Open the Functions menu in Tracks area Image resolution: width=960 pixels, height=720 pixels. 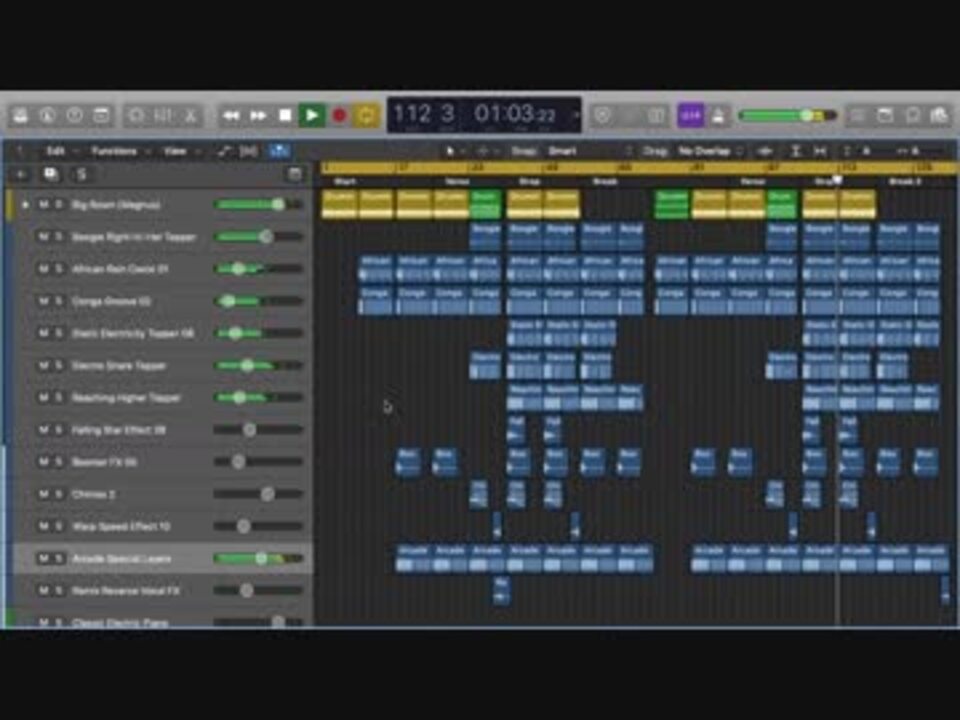pyautogui.click(x=114, y=151)
